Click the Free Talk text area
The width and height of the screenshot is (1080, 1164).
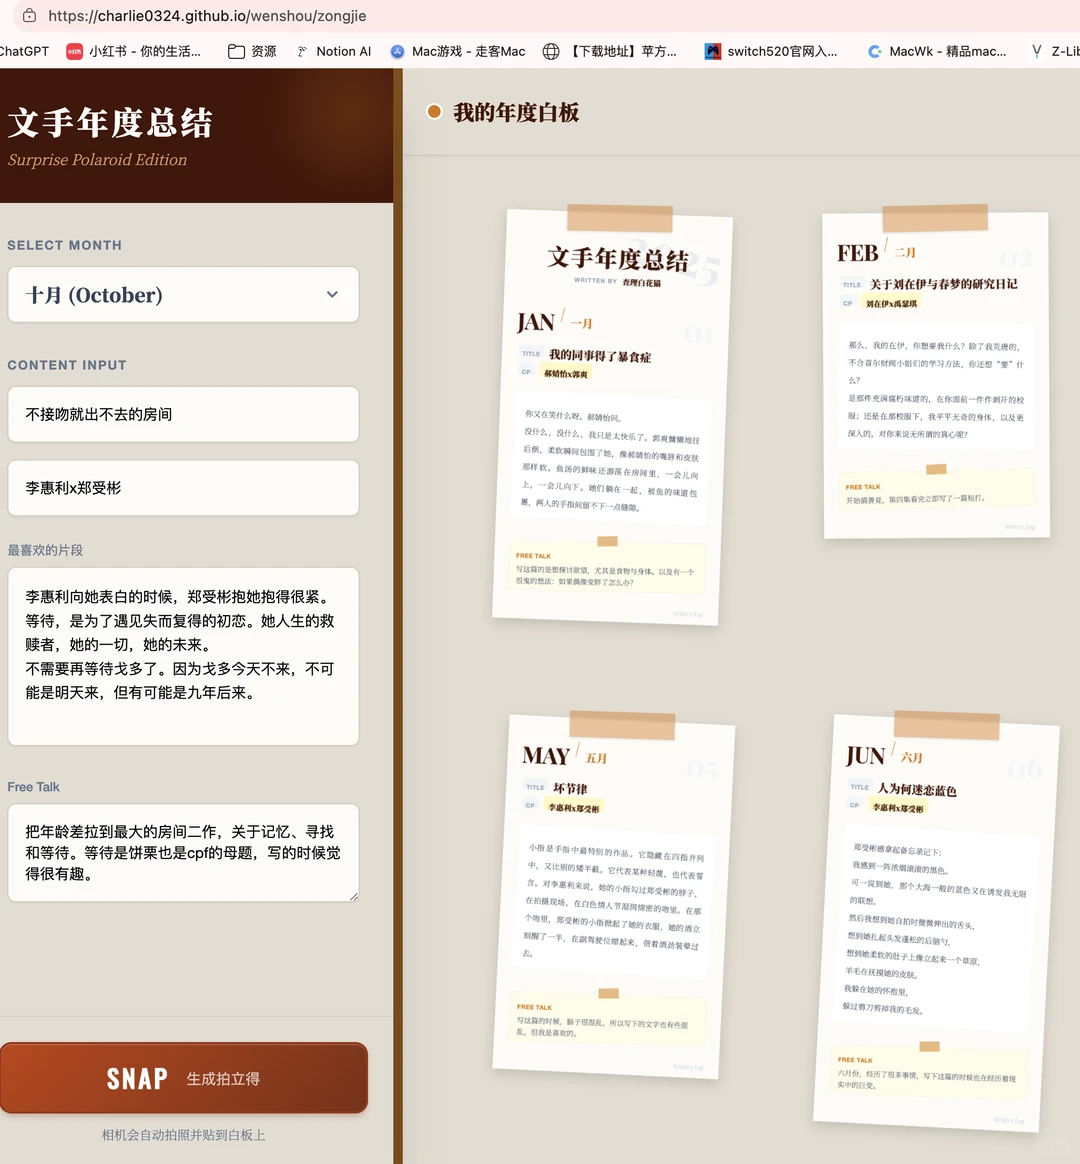183,852
